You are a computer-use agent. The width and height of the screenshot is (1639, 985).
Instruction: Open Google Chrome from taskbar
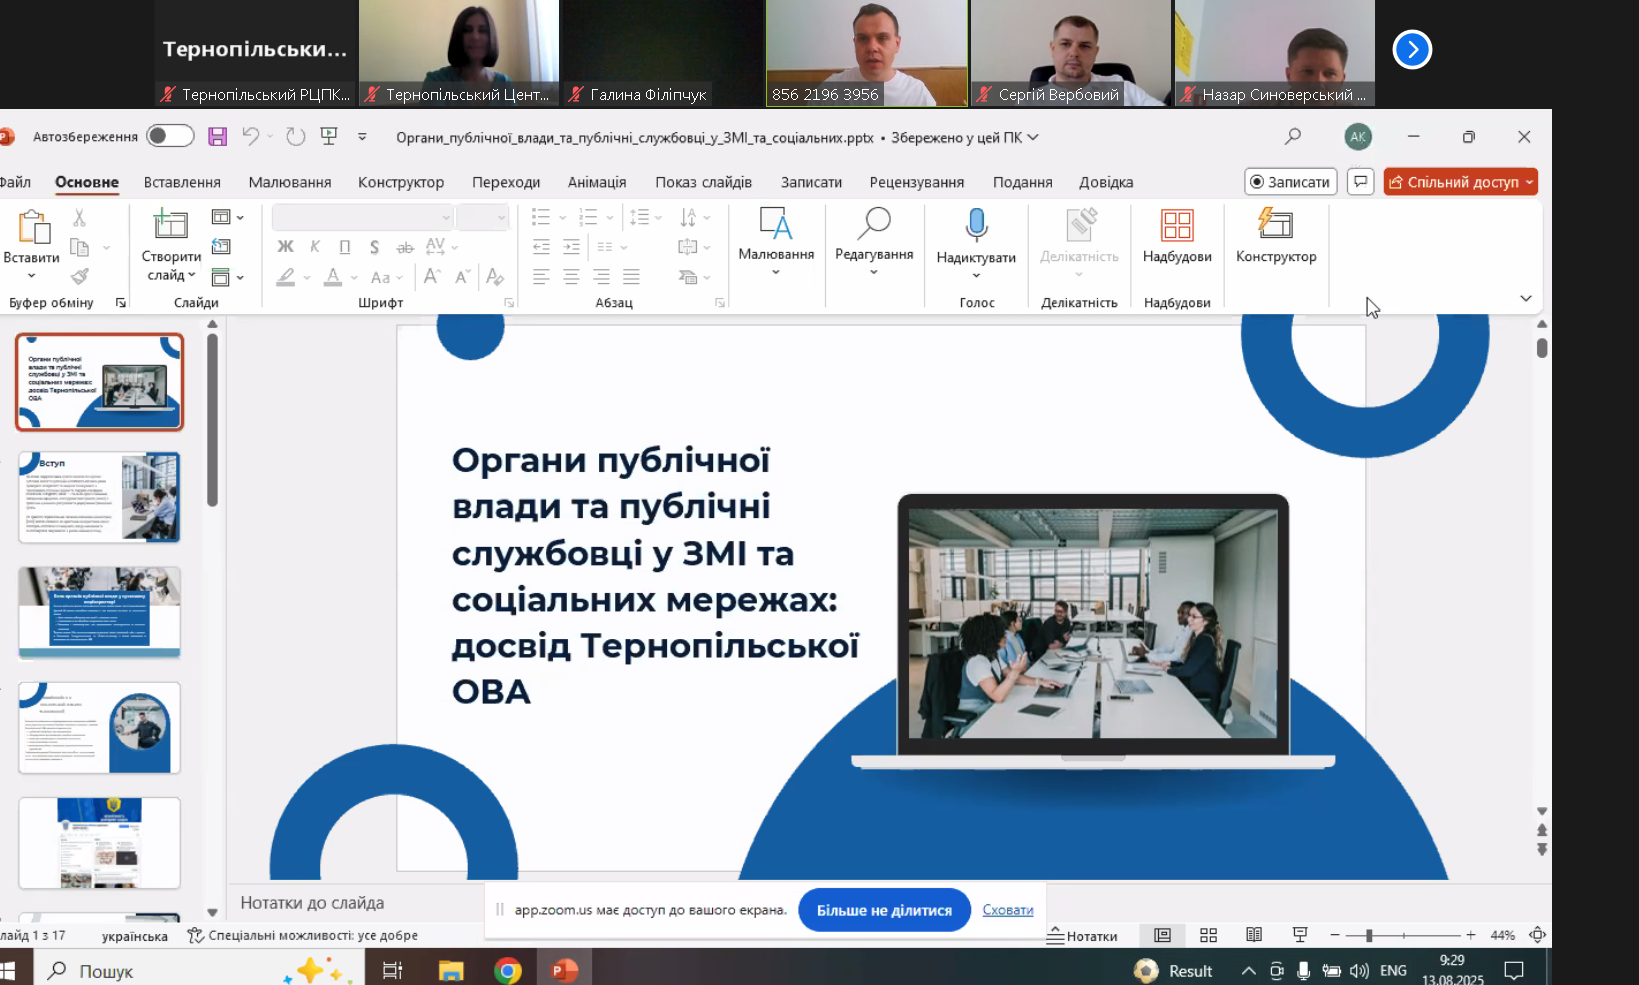pos(508,970)
